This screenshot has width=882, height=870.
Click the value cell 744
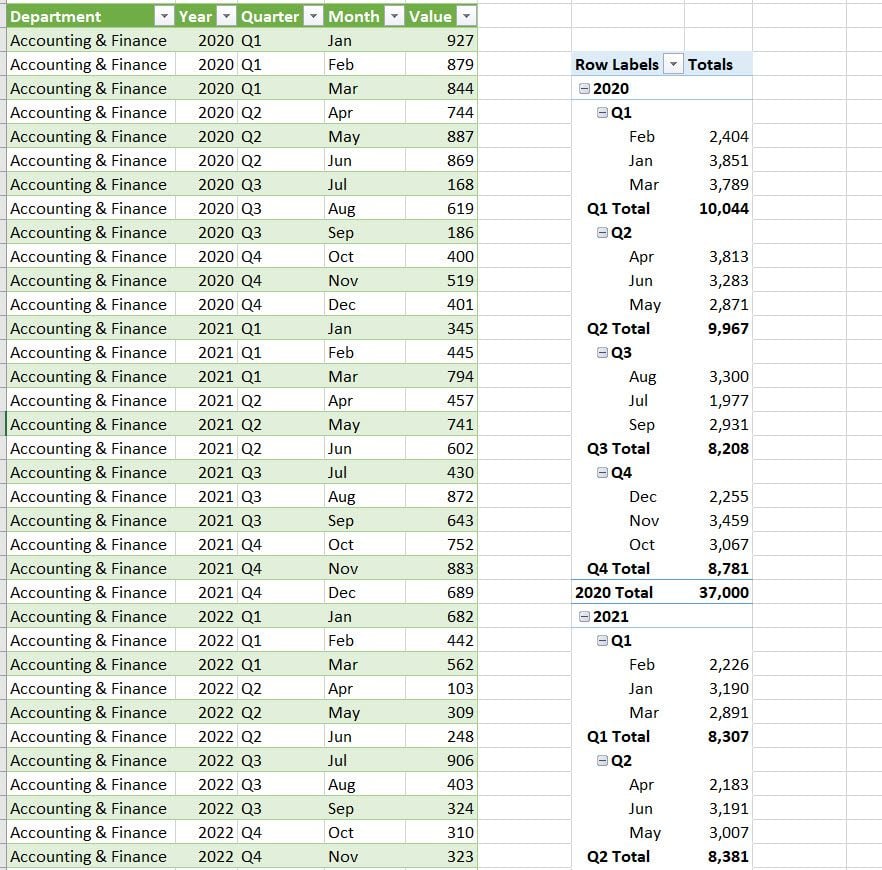pos(441,112)
